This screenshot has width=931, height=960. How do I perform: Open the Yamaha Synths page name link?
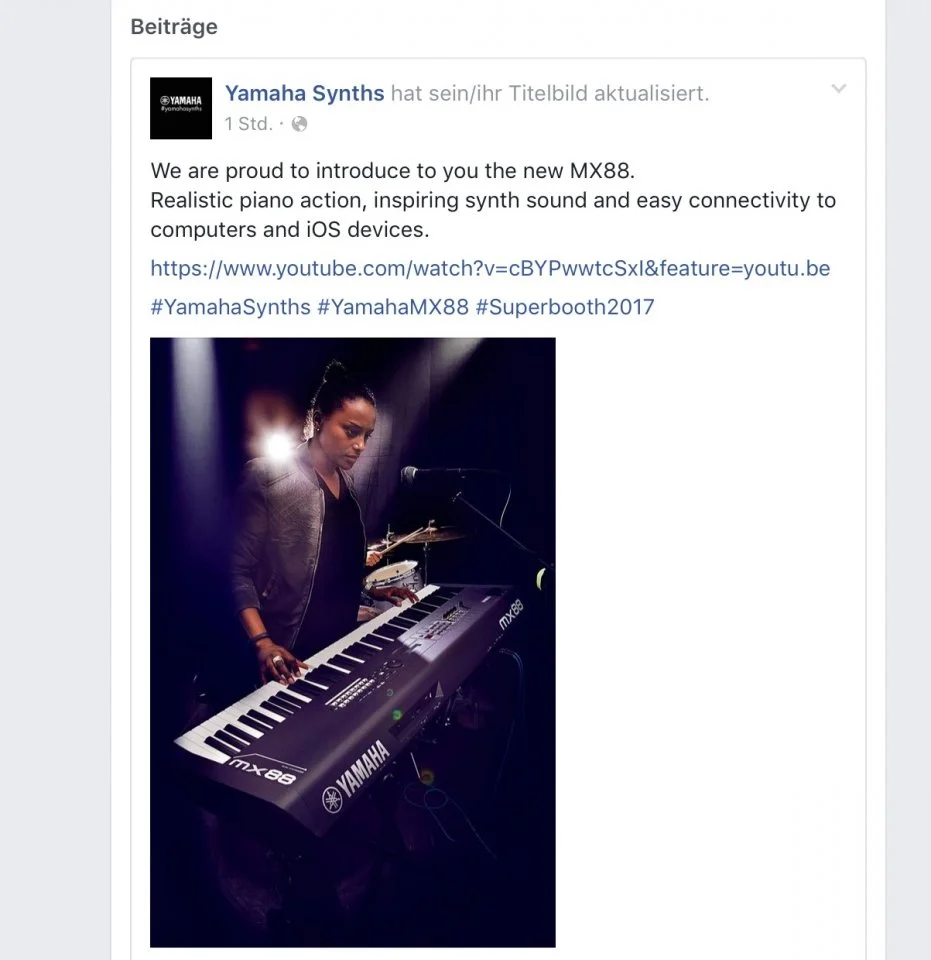304,93
